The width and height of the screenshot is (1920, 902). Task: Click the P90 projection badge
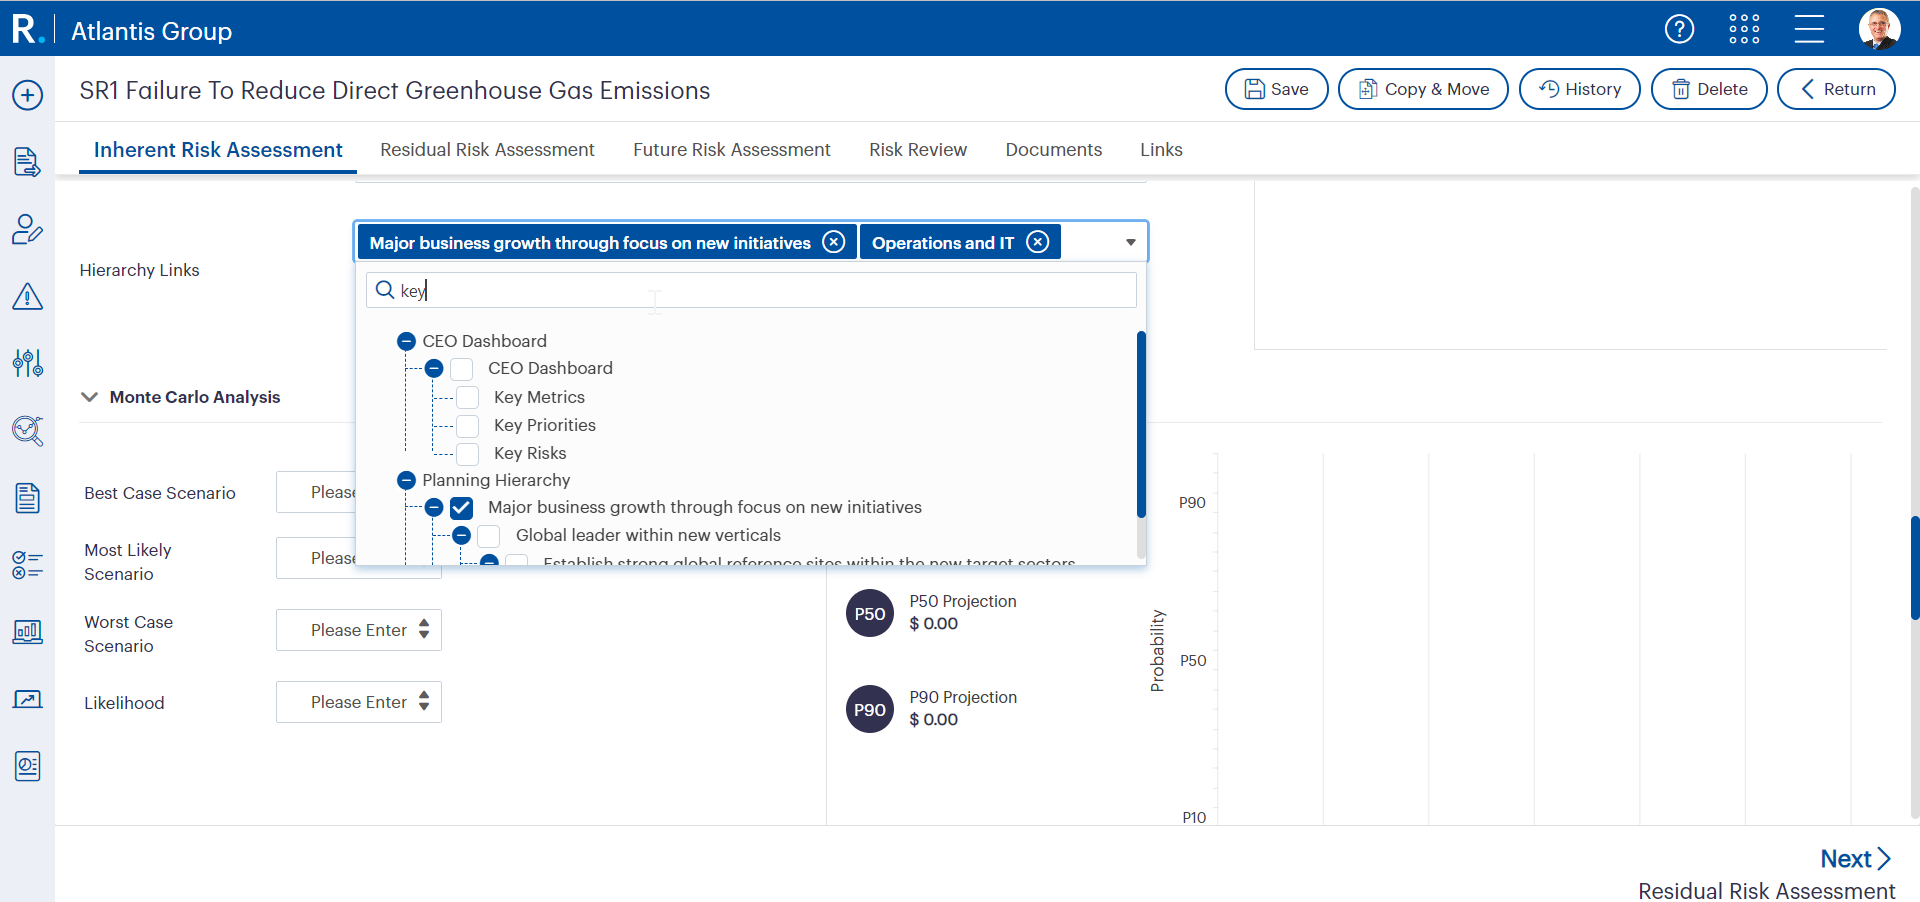click(x=870, y=709)
